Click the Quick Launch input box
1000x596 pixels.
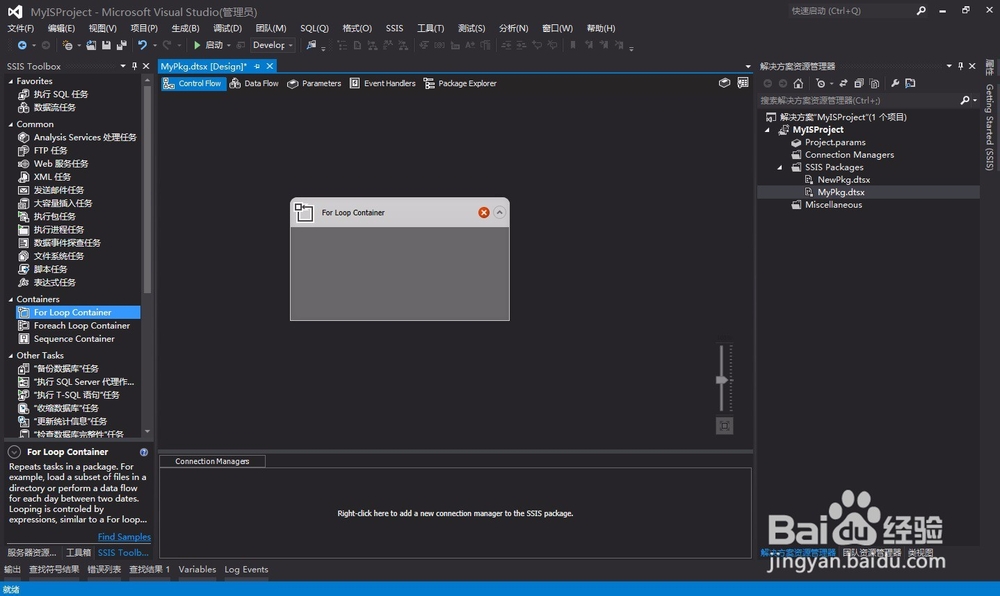851,11
